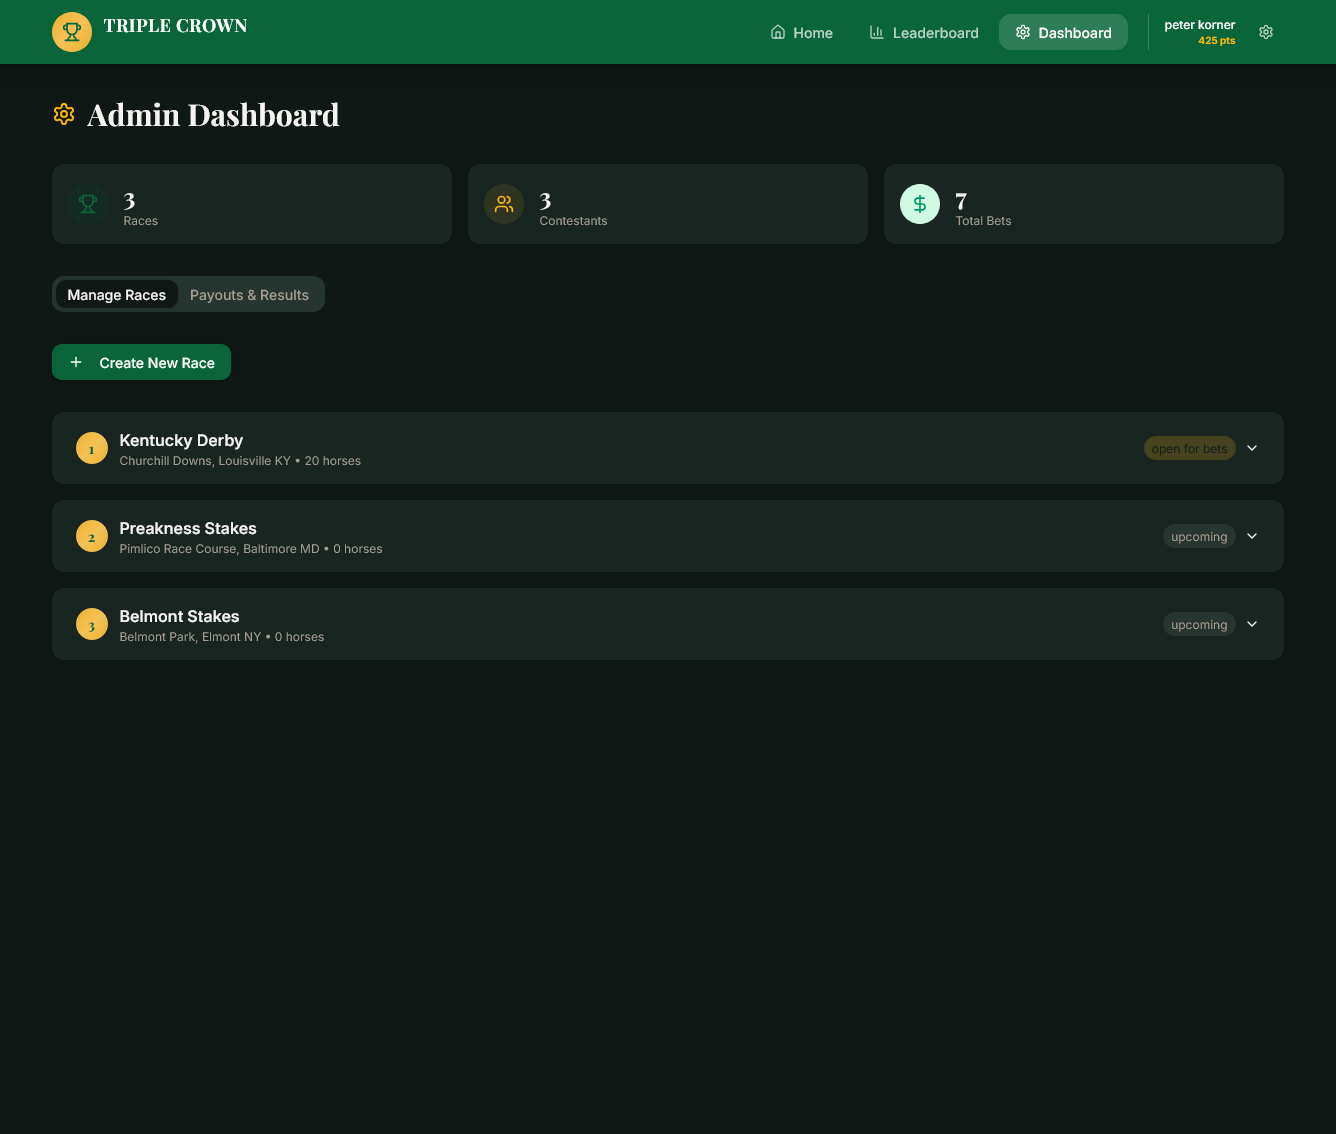Viewport: 1336px width, 1134px height.
Task: Click Belmont Stakes number 3 badge
Action: pos(92,624)
